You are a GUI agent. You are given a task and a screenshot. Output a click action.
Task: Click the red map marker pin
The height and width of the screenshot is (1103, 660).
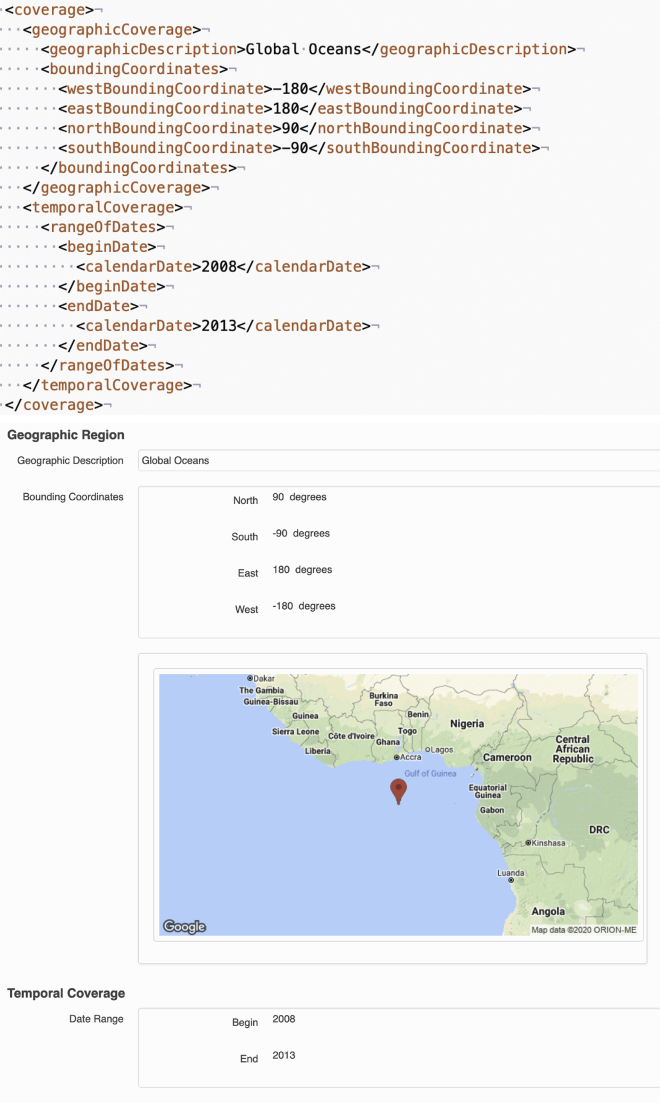[398, 790]
